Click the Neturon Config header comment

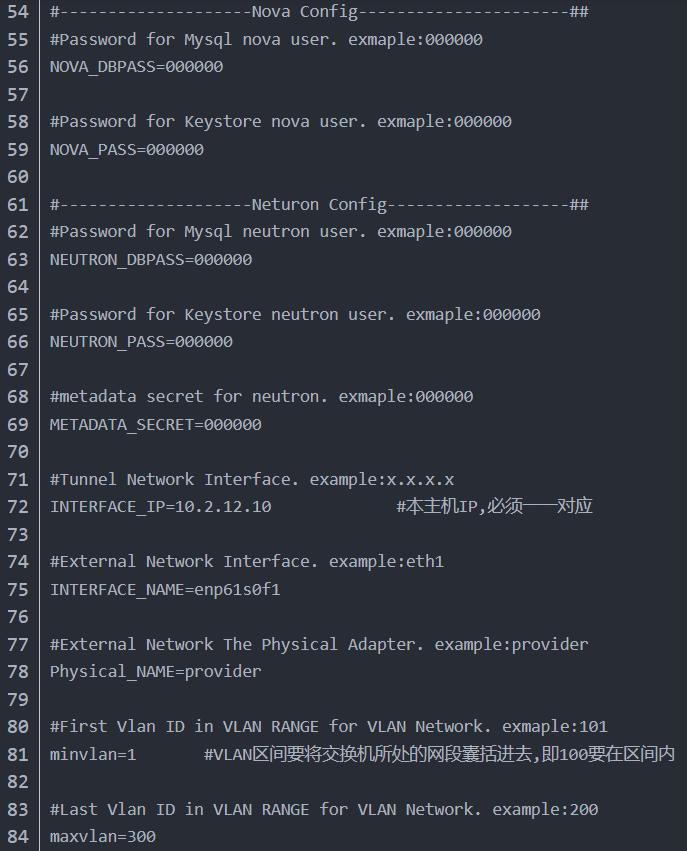[x=318, y=205]
